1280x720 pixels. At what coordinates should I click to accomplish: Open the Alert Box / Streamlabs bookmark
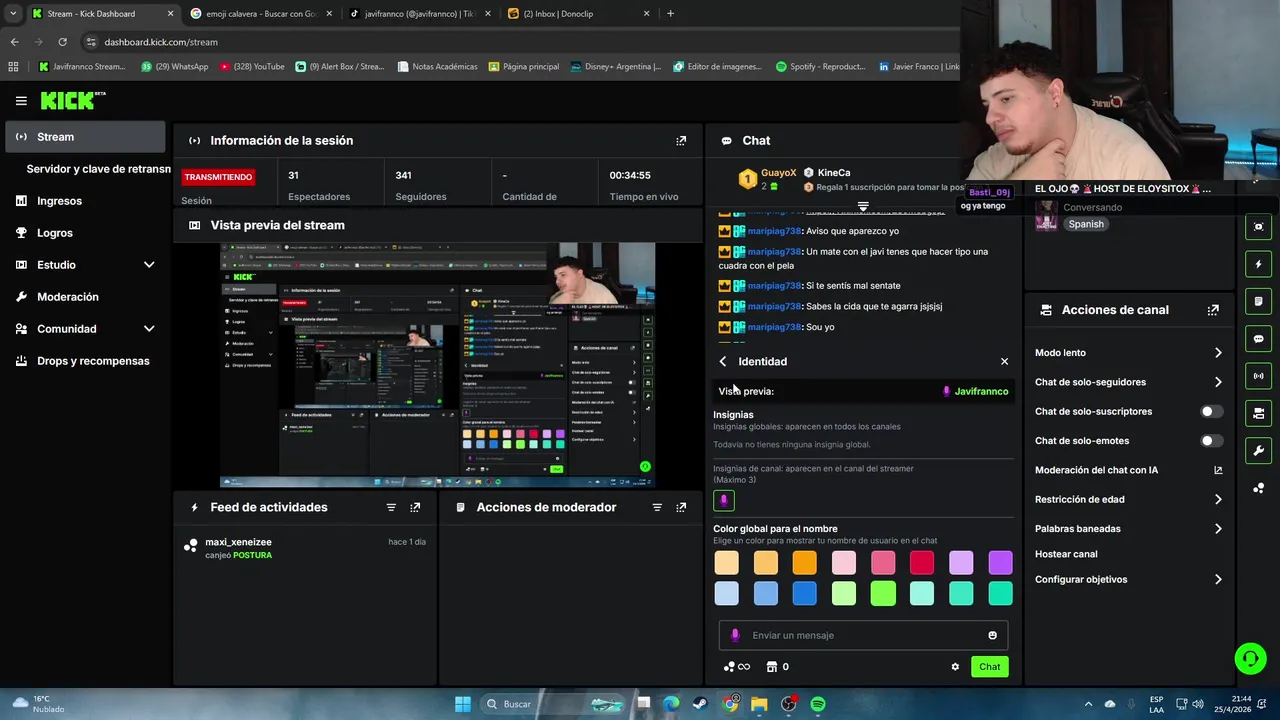point(339,67)
